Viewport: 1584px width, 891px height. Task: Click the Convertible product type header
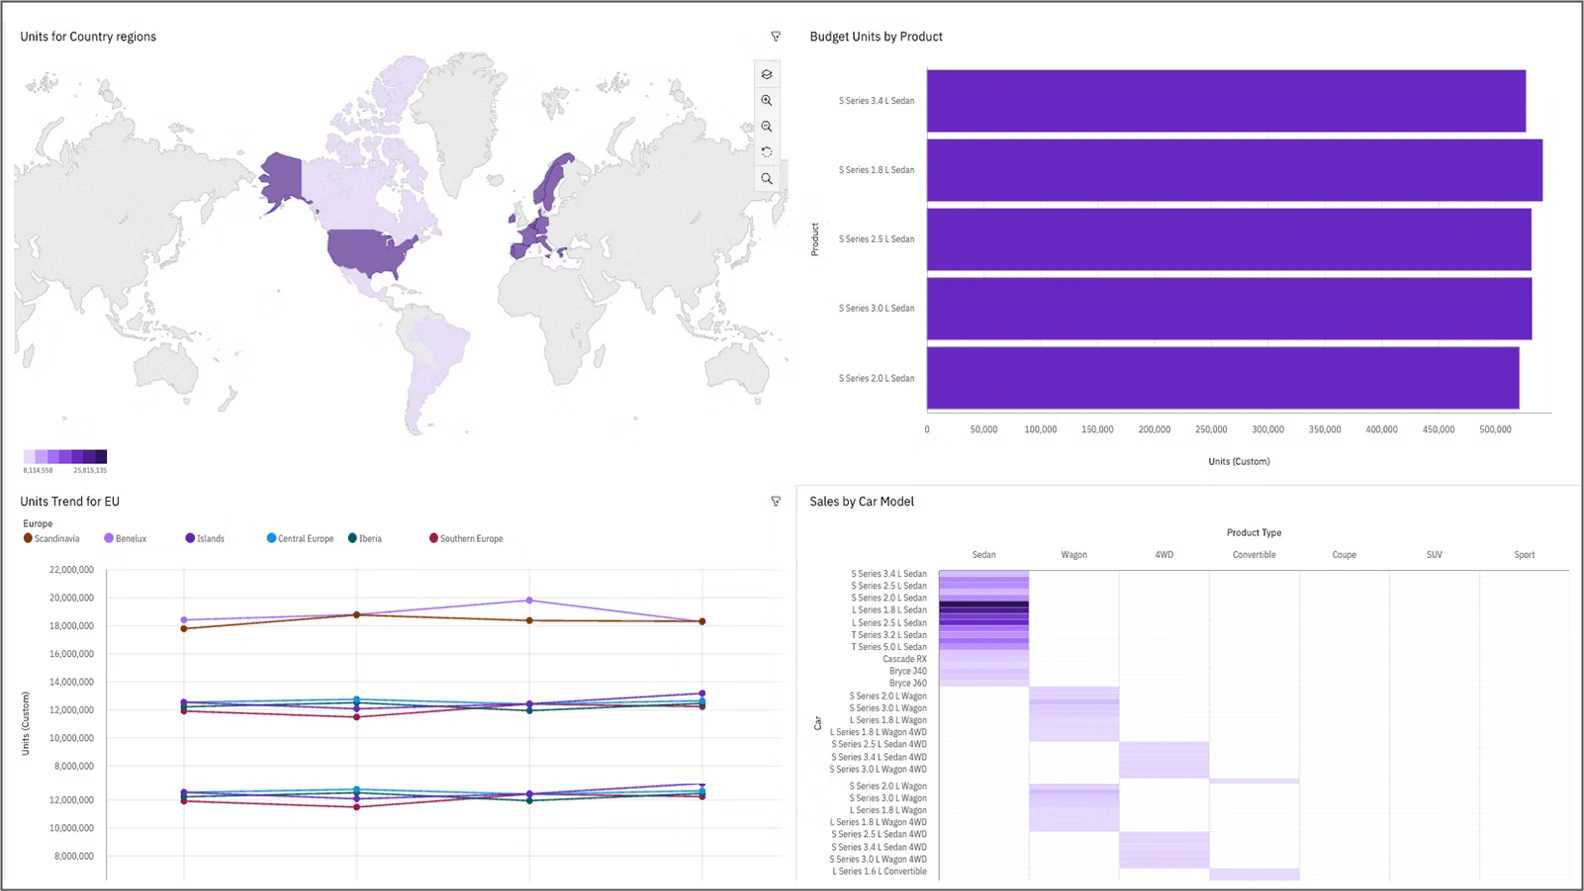[x=1254, y=555]
